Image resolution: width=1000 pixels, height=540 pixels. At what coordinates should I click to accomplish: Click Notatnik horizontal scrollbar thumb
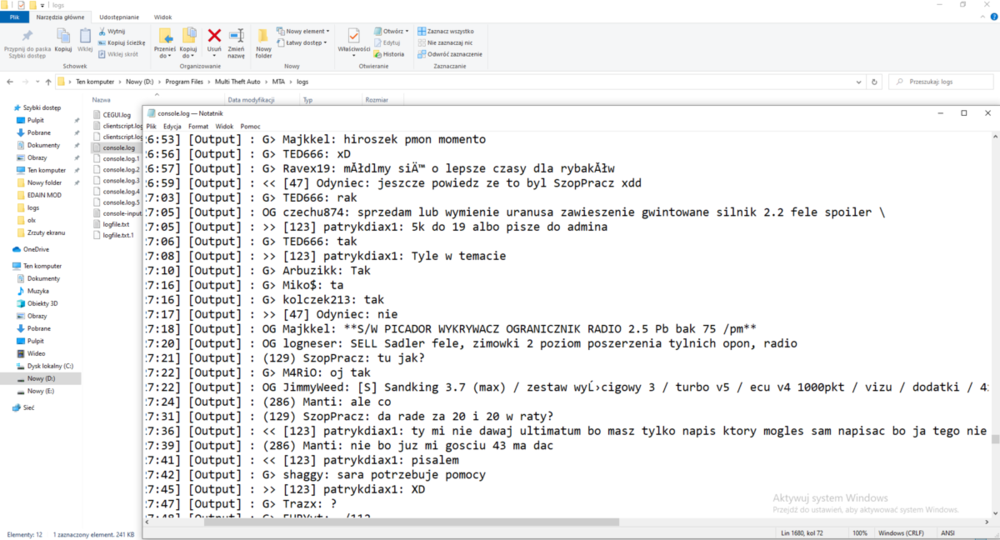tap(411, 522)
